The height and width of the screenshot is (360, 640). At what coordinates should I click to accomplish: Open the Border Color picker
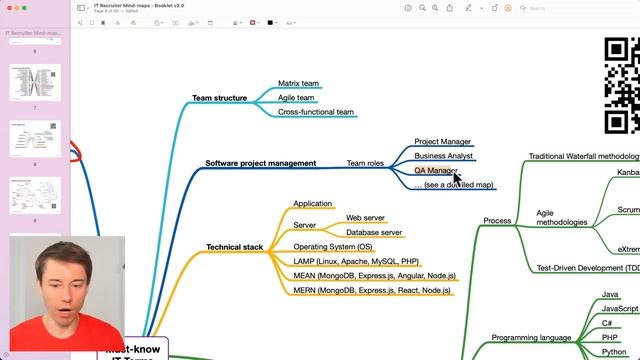tap(254, 23)
